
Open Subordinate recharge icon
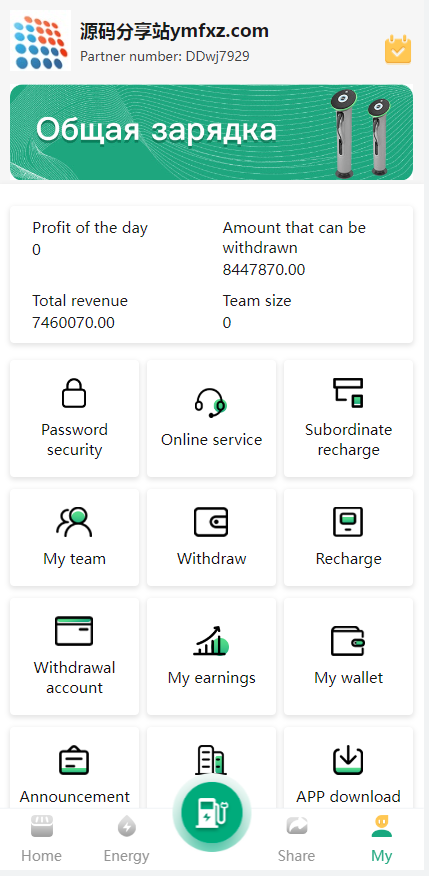coord(348,393)
